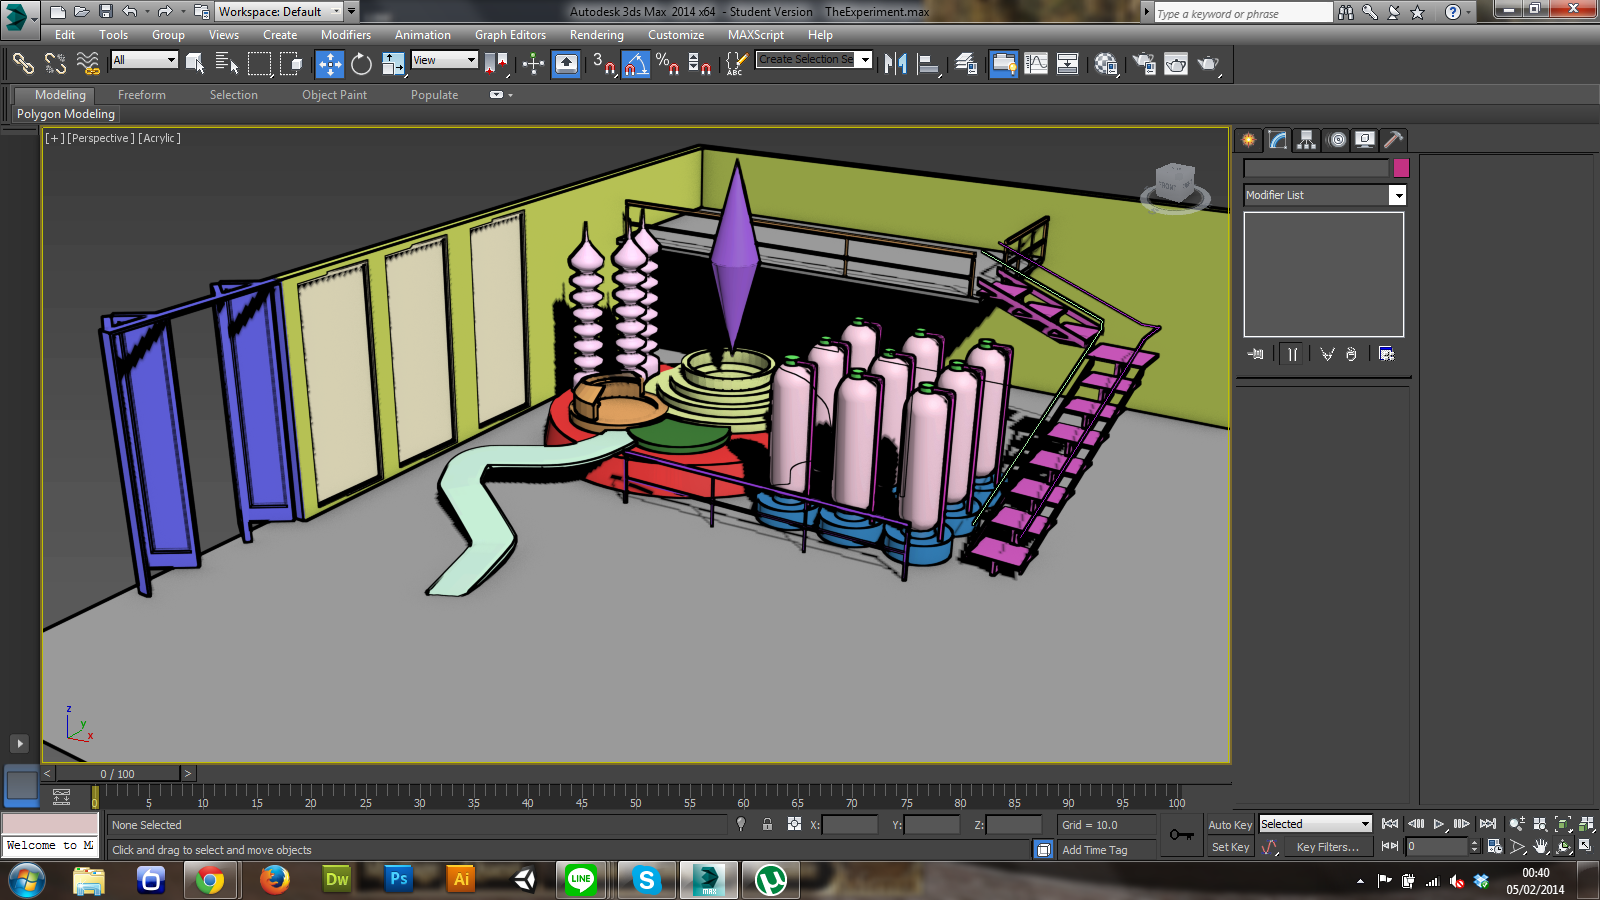This screenshot has height=900, width=1600.
Task: Switch to the Hierarchy command panel
Action: [1306, 140]
